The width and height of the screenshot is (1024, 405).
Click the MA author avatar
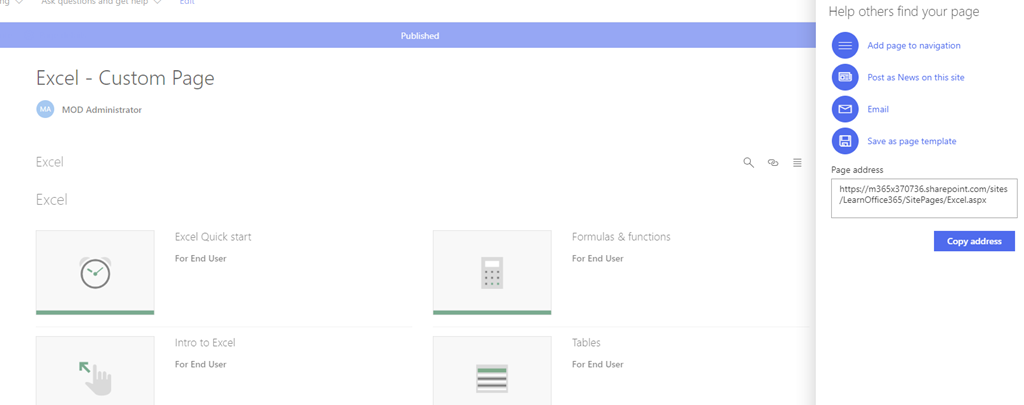(x=45, y=109)
